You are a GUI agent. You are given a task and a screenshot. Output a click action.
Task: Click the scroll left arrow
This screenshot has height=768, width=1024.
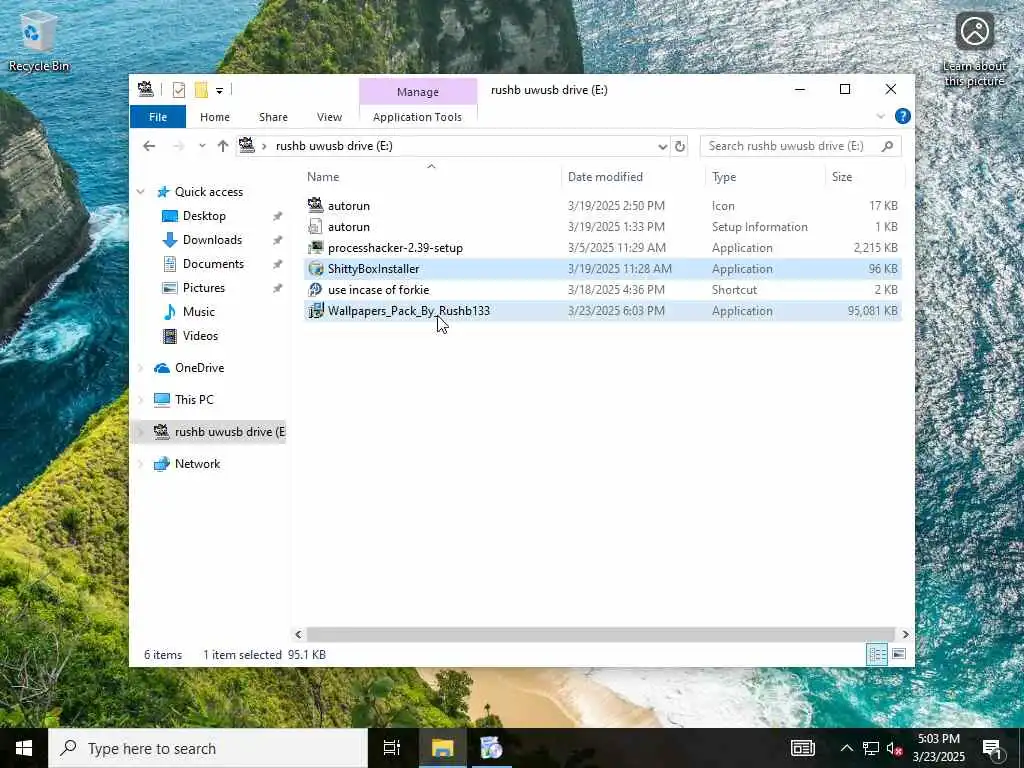(x=298, y=634)
